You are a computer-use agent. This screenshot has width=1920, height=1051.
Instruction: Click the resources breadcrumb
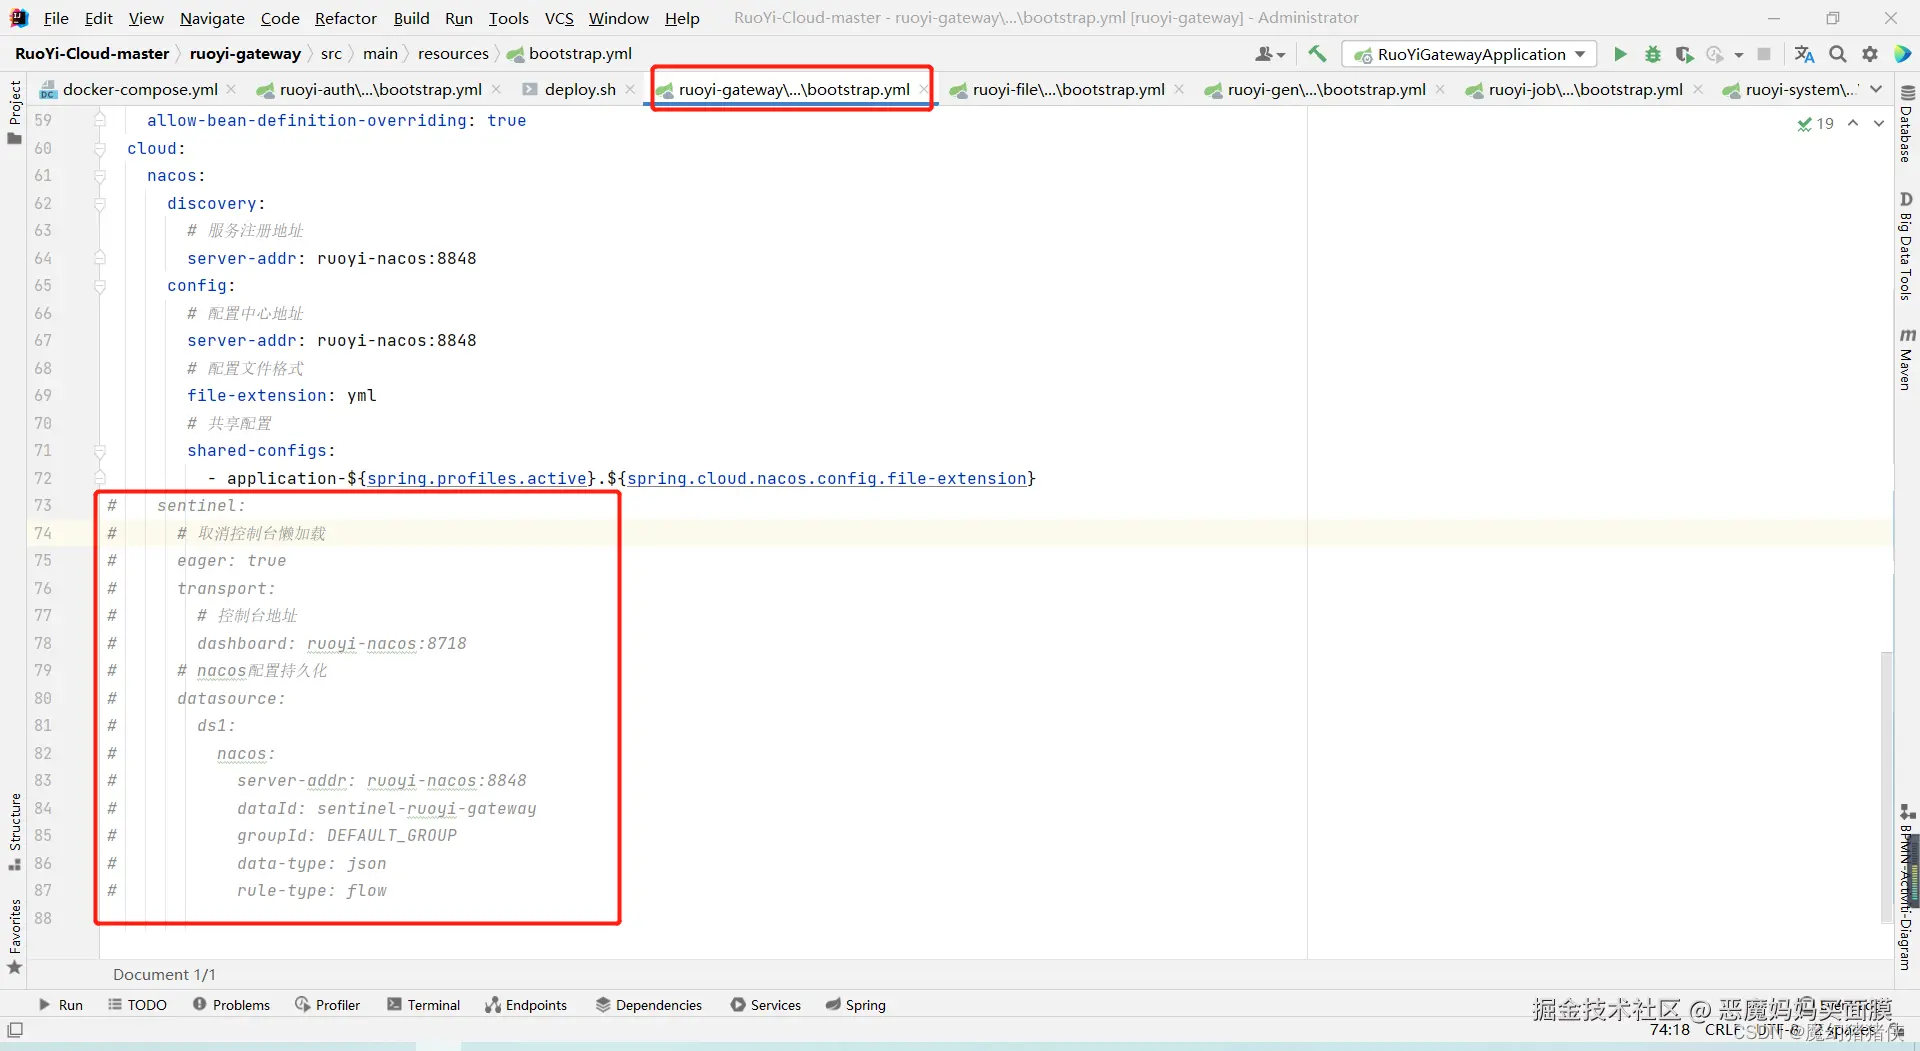453,54
